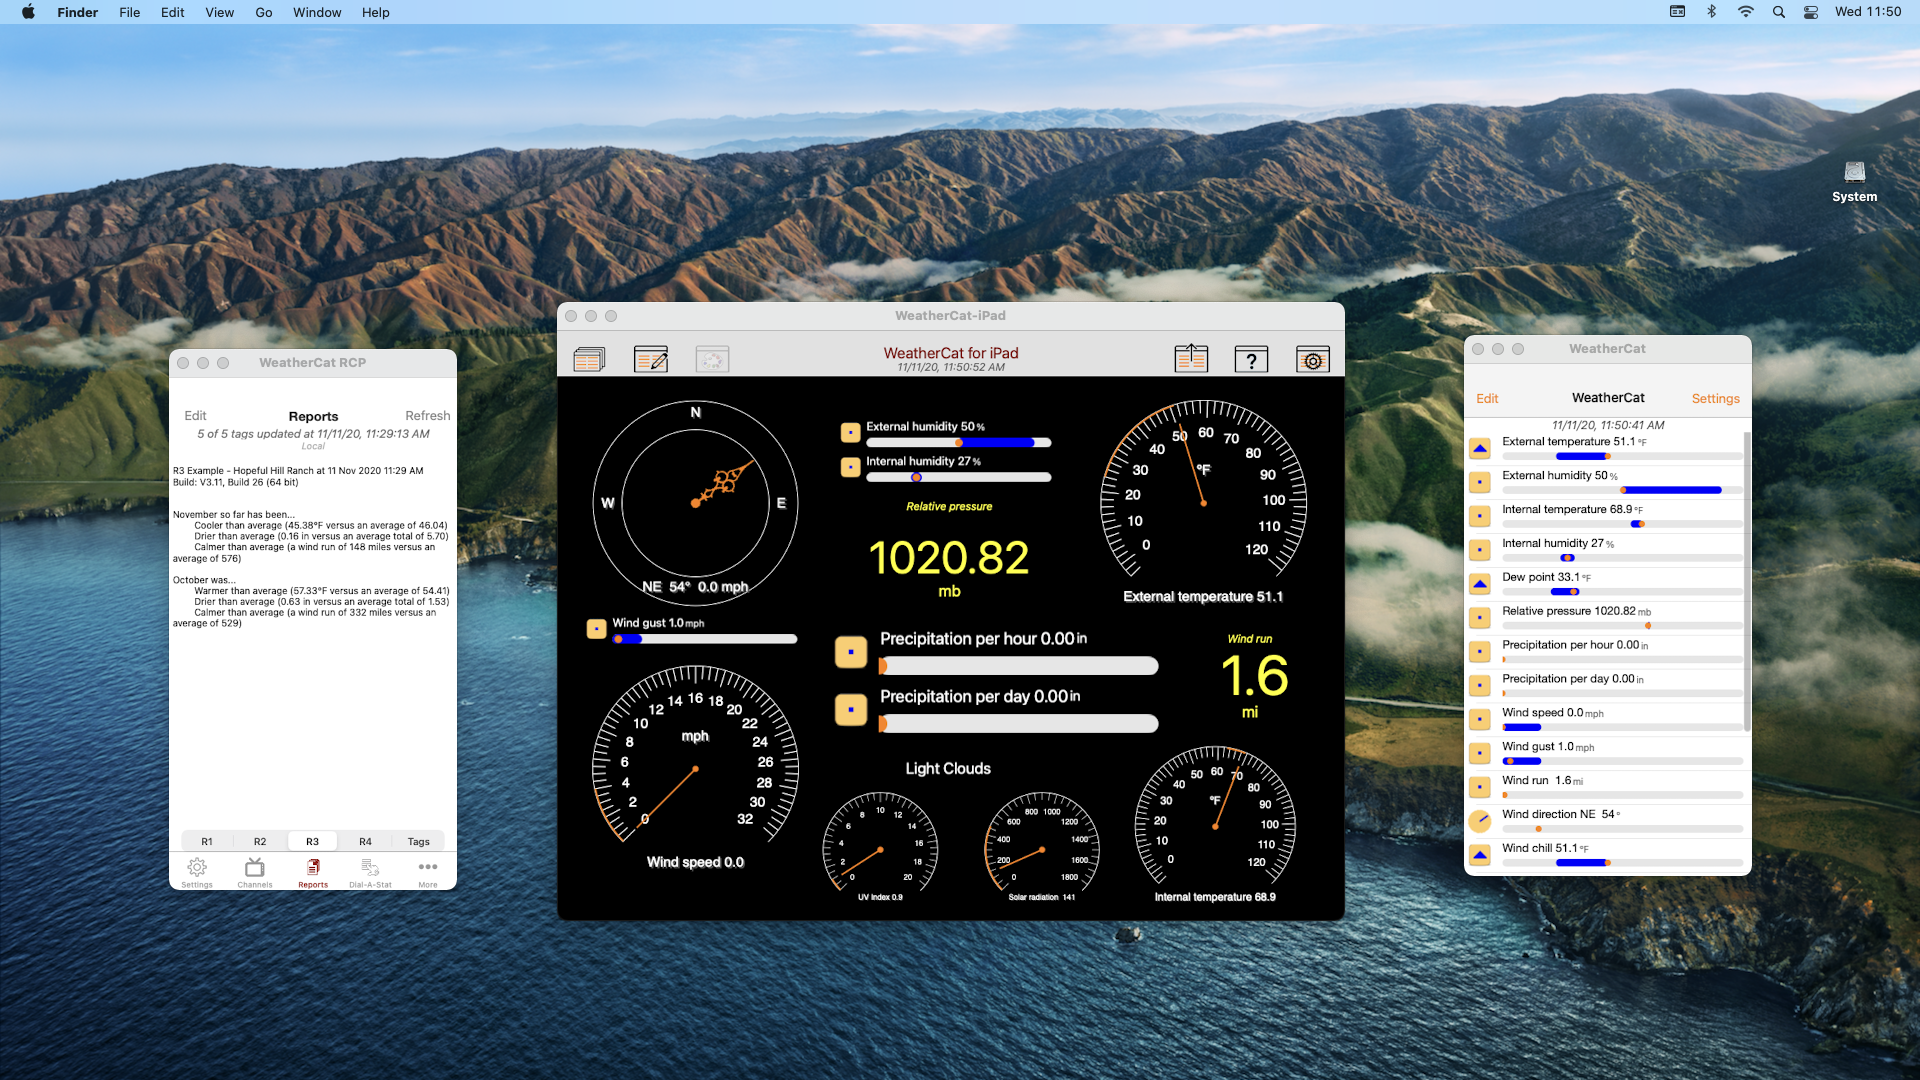Open the help question mark icon in WeatherCat-iPad
Viewport: 1920px width, 1080px height.
(x=1251, y=359)
